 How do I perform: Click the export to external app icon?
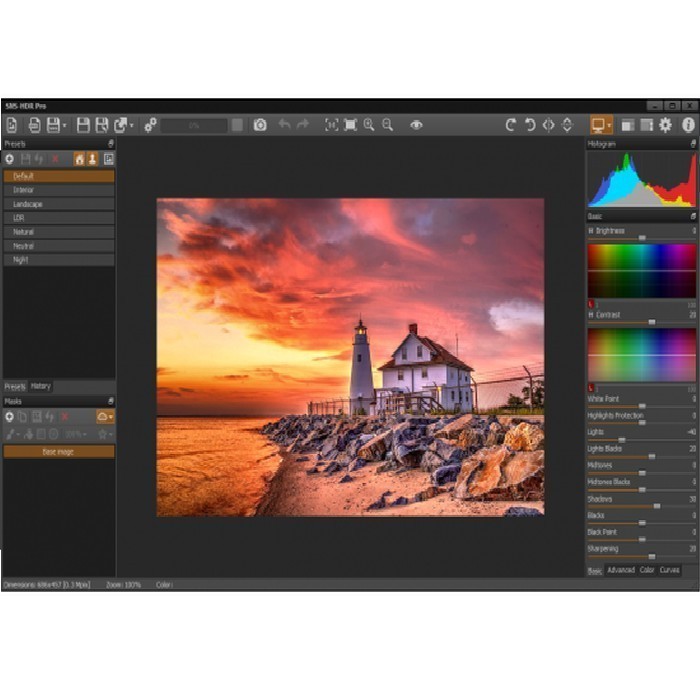(121, 125)
